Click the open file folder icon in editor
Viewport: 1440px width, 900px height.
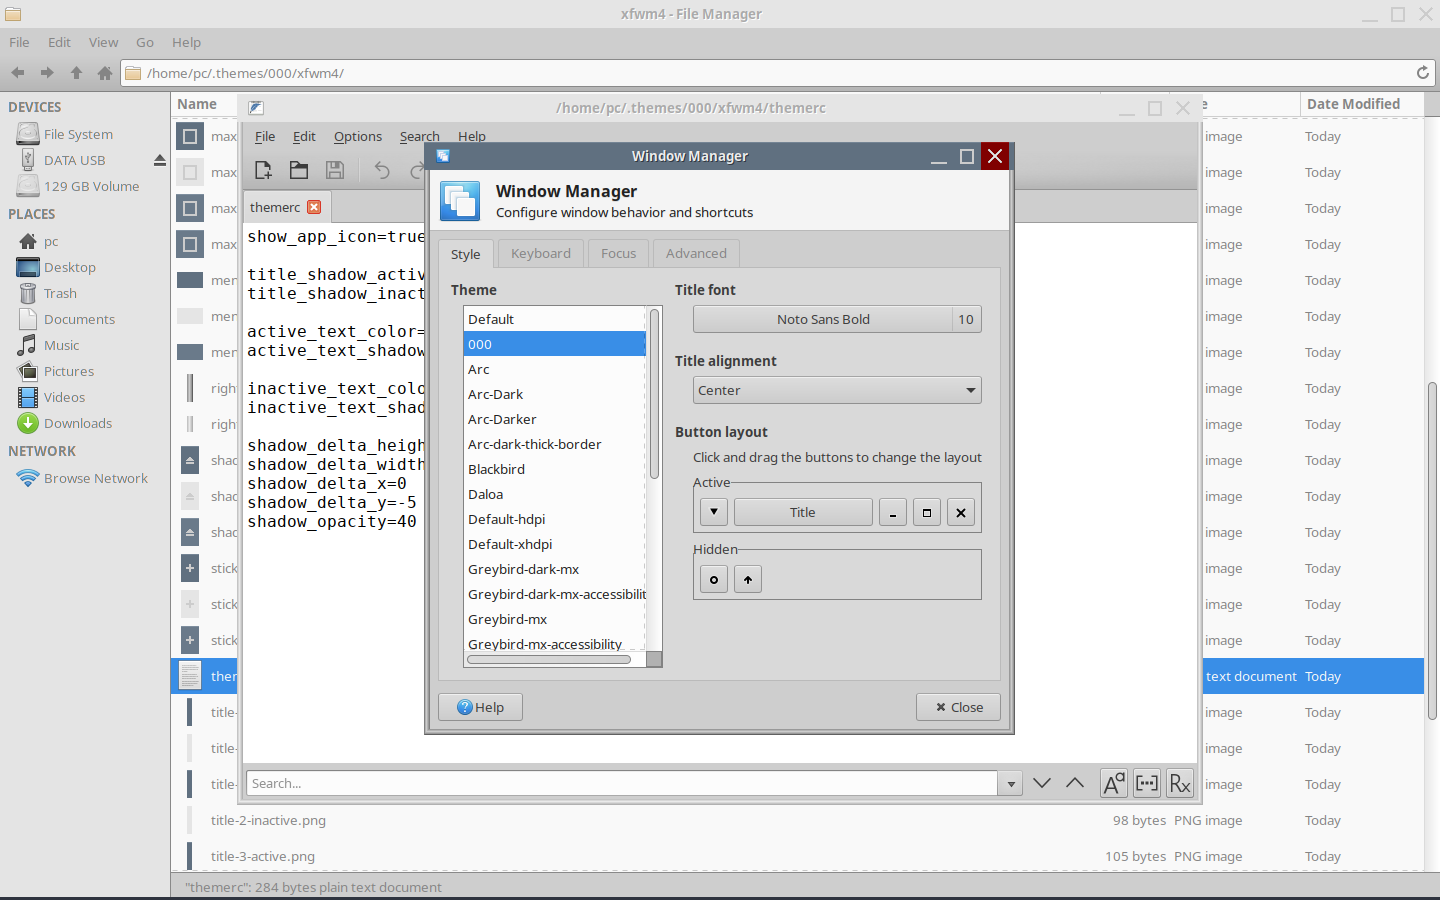click(x=299, y=170)
